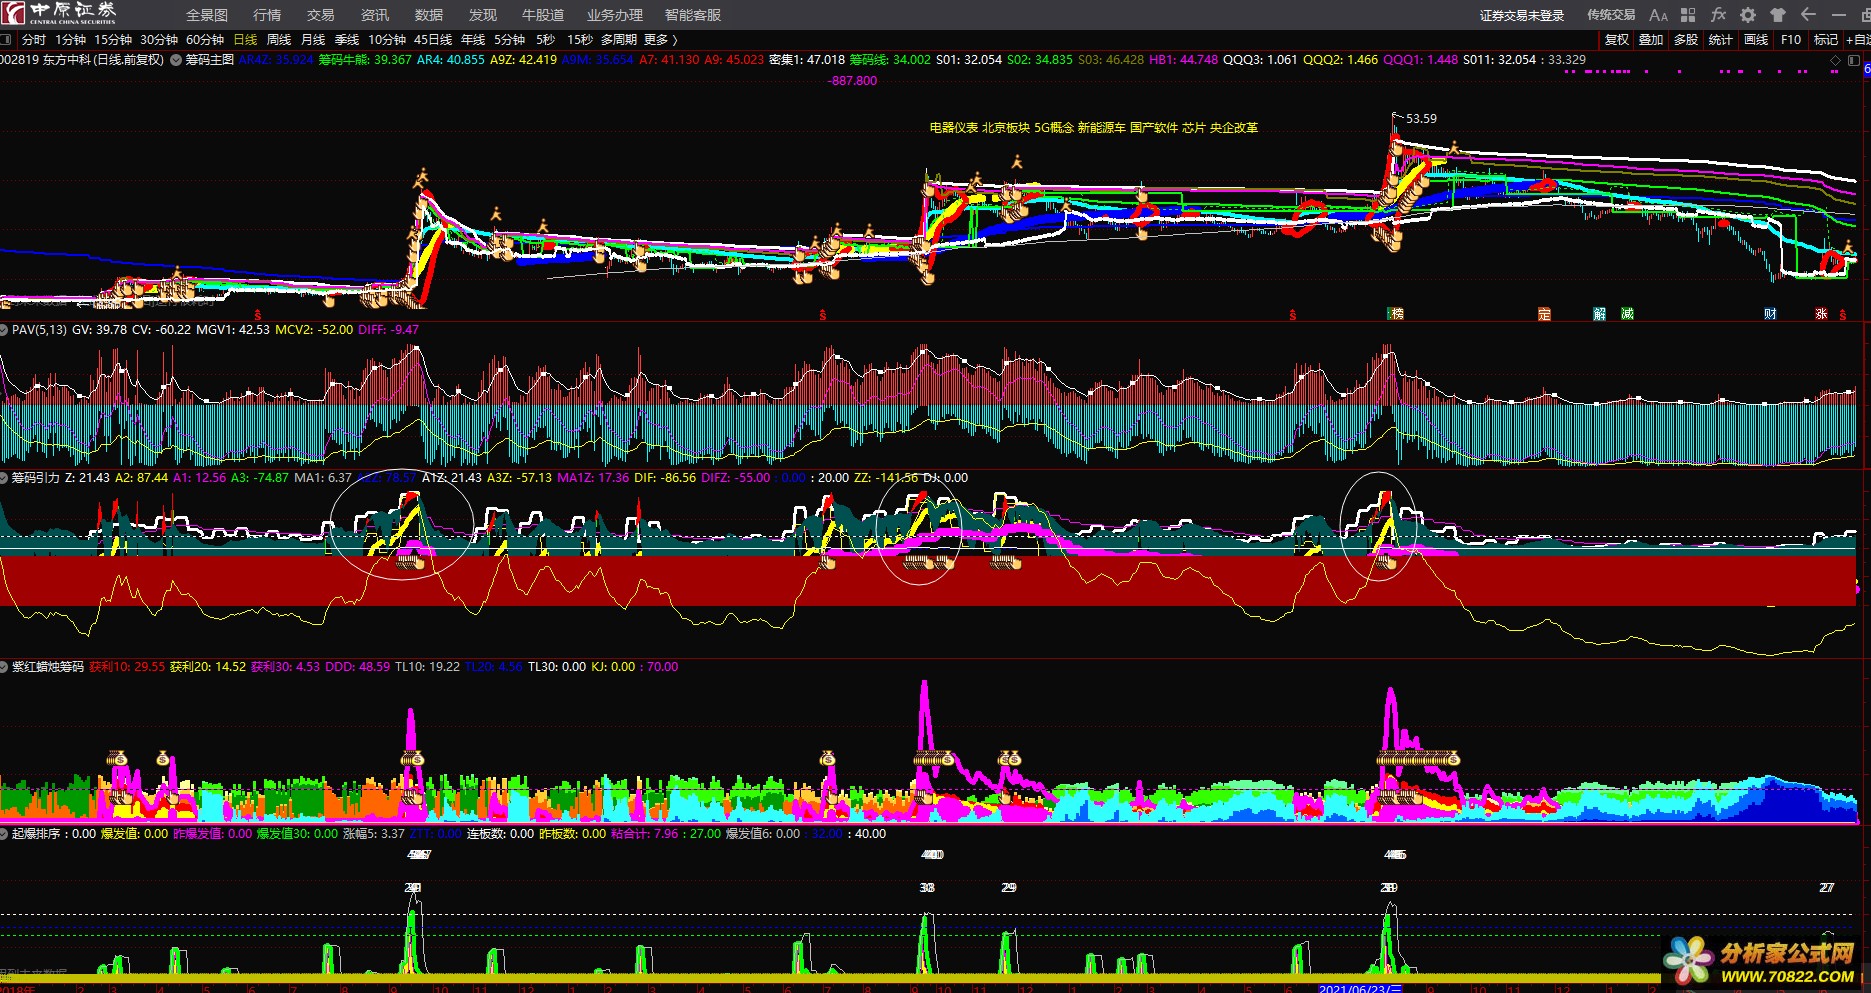Expand 起爆排序 indicator dropdown arrow
This screenshot has width=1871, height=993.
pyautogui.click(x=5, y=834)
